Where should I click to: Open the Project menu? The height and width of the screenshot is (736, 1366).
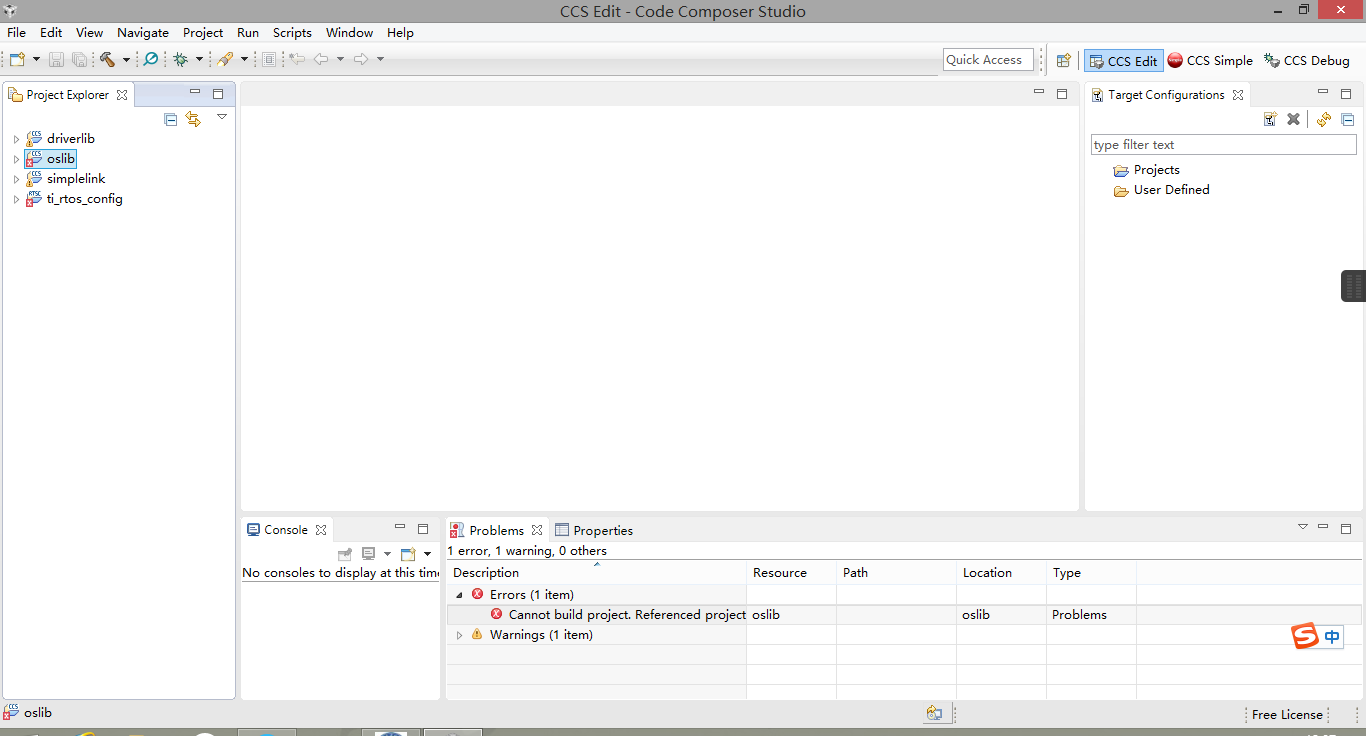point(203,33)
